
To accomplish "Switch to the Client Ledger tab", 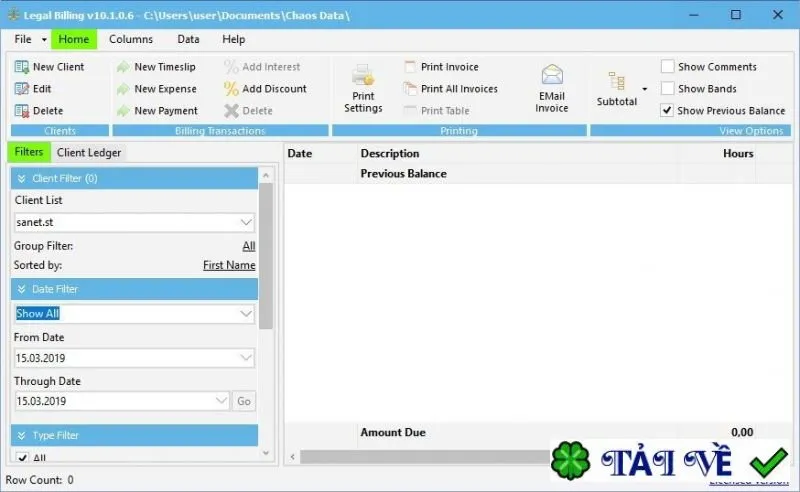I will [x=89, y=153].
